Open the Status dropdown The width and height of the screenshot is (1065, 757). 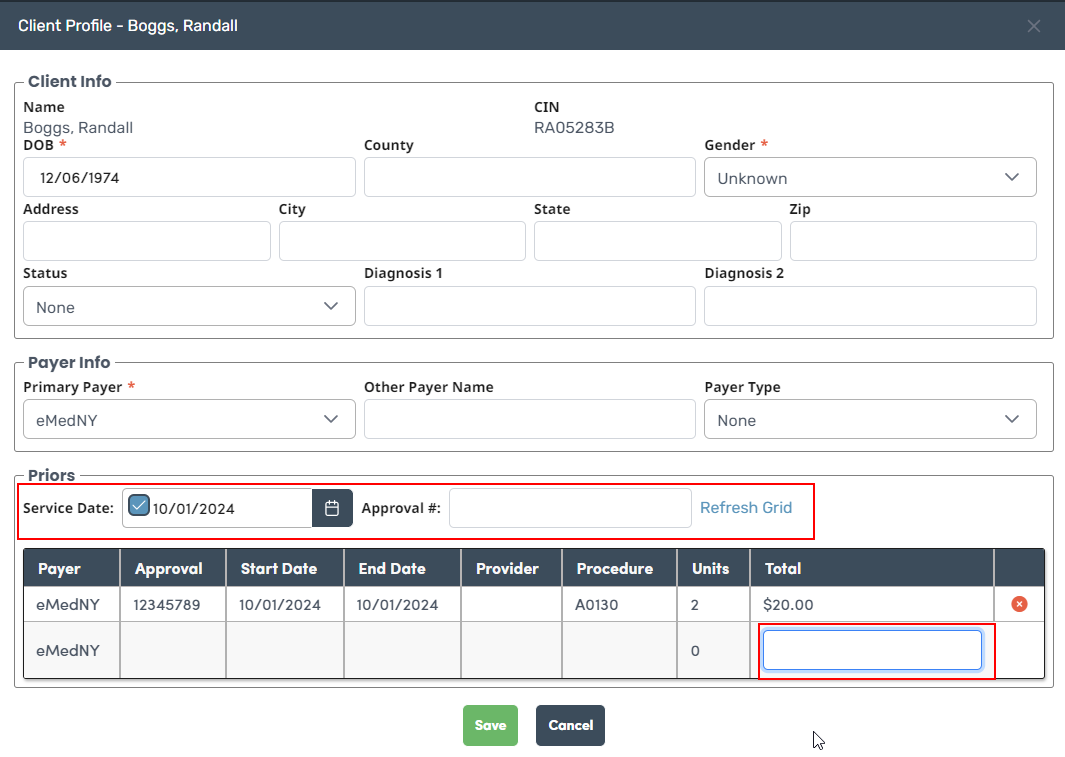[x=189, y=307]
